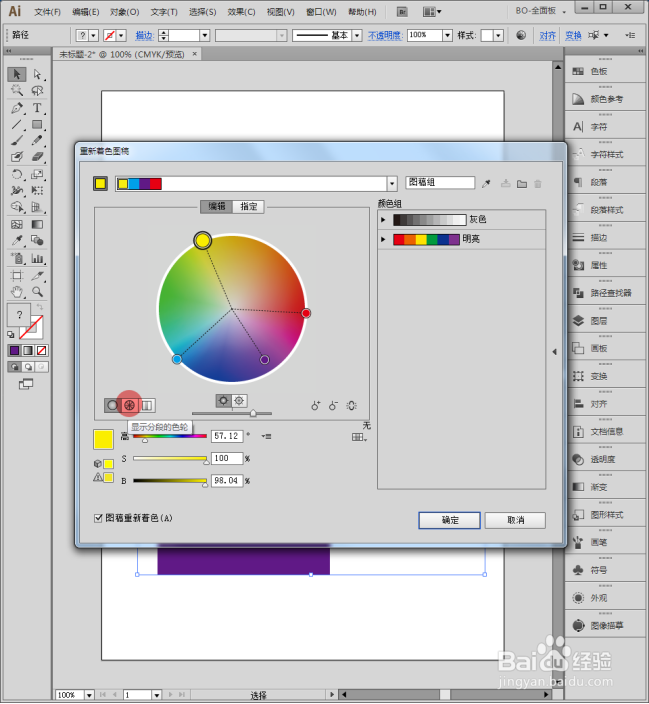Image resolution: width=649 pixels, height=704 pixels.
Task: Select the Line Segment tool
Action: (x=17, y=124)
